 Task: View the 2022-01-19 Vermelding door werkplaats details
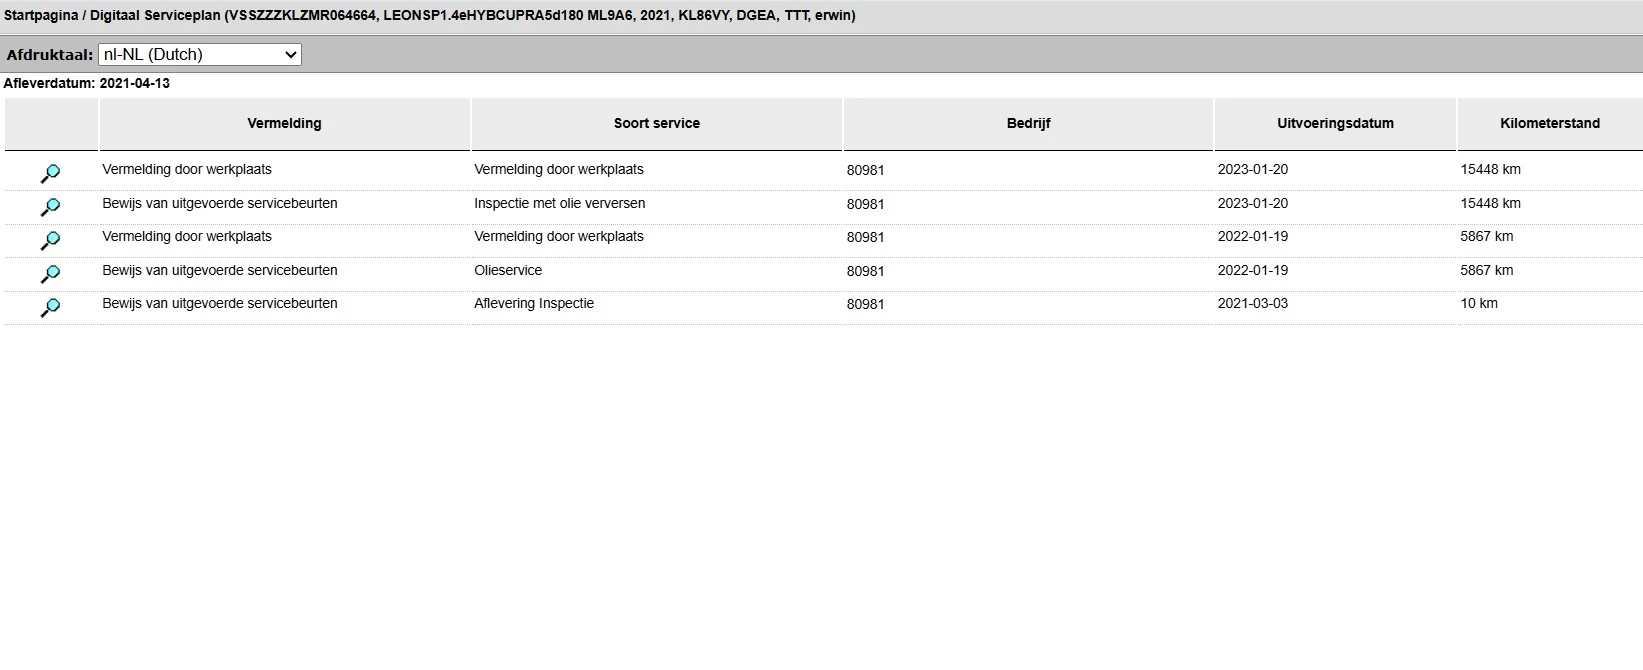[x=50, y=241]
